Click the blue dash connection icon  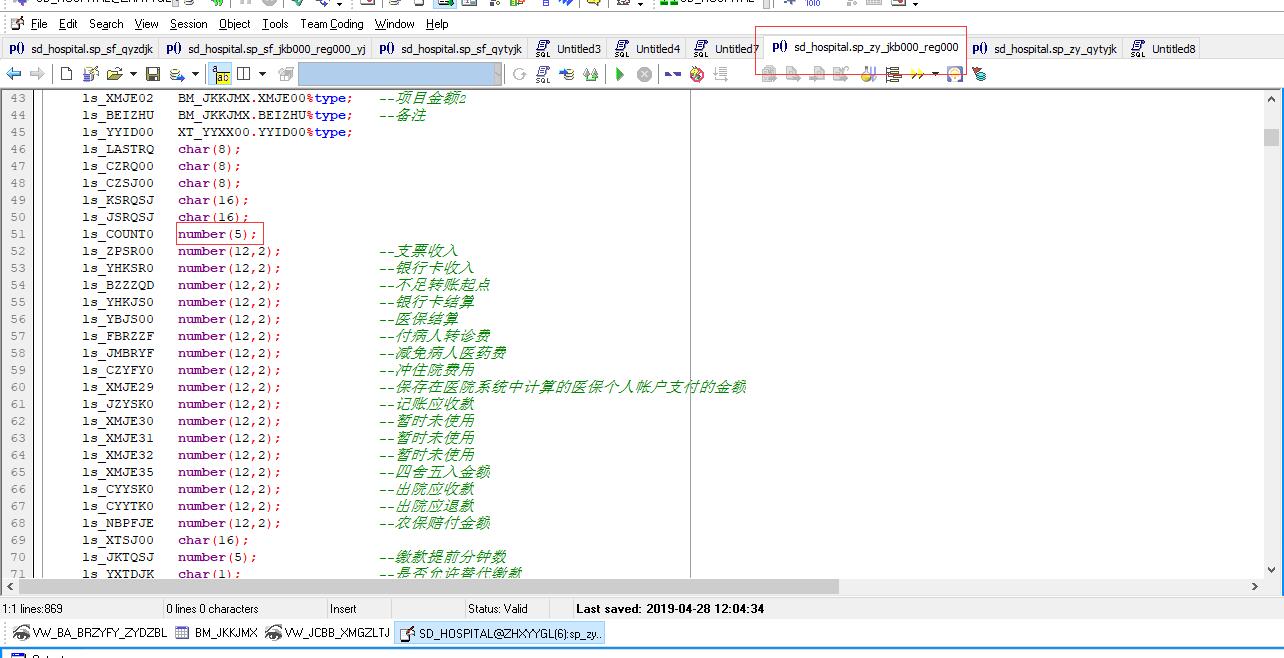click(x=673, y=74)
